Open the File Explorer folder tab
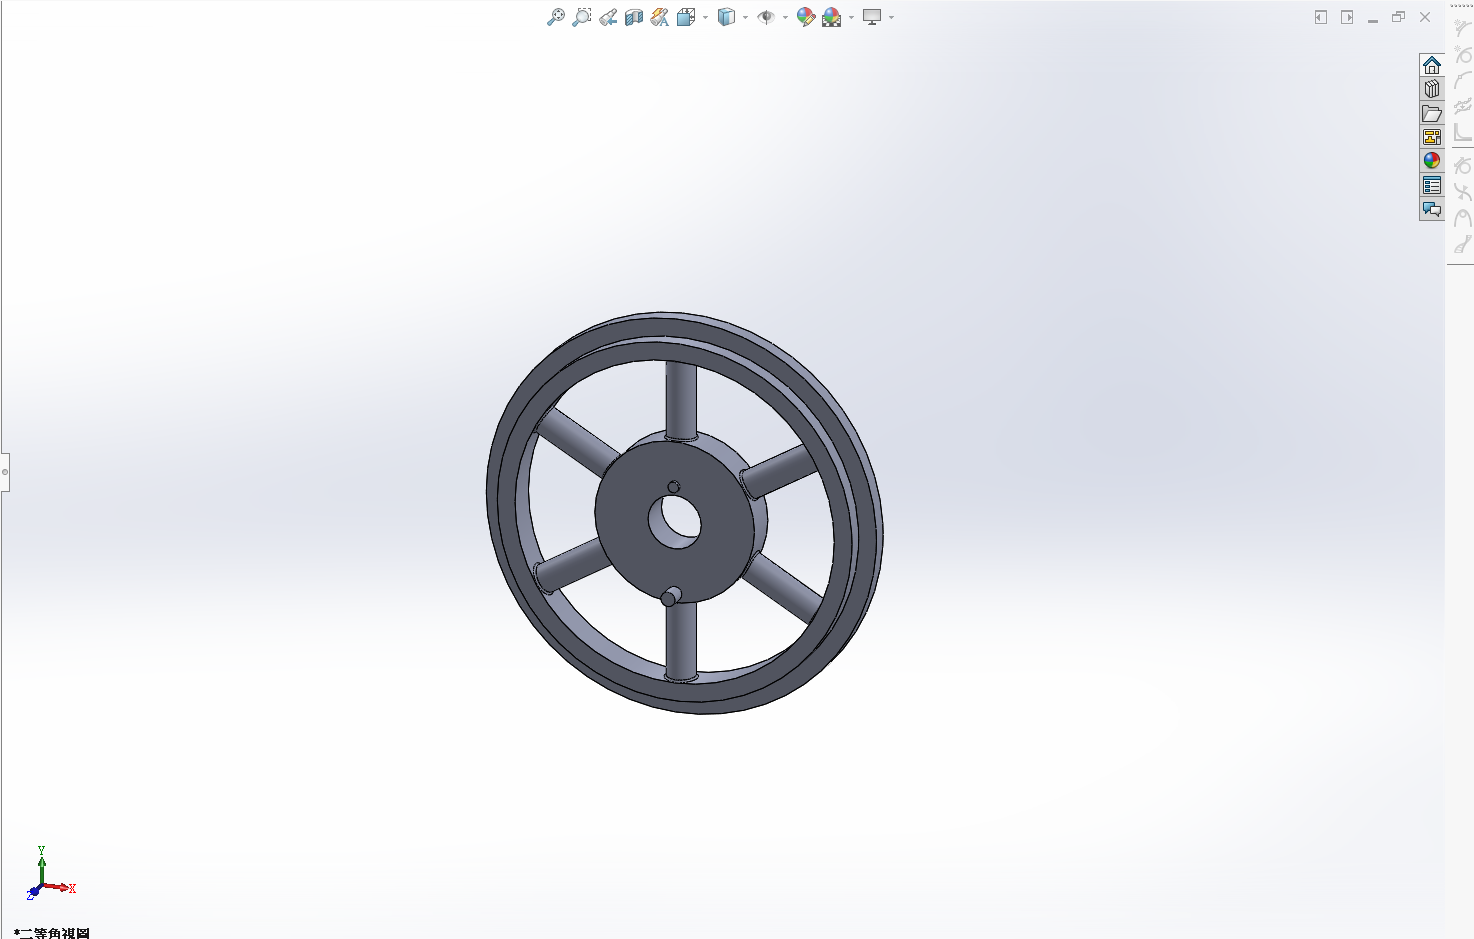The image size is (1474, 939). [1432, 113]
